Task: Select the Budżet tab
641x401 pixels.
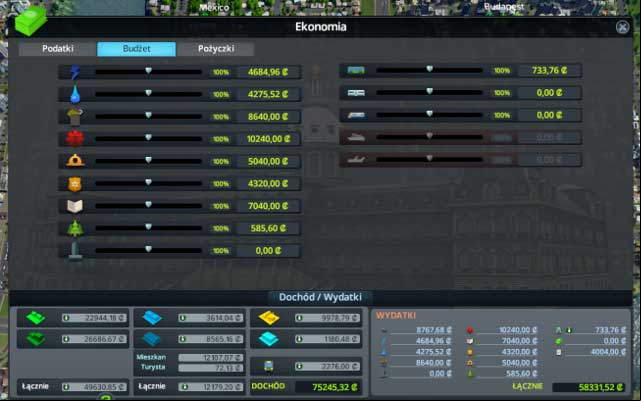Action: point(137,49)
